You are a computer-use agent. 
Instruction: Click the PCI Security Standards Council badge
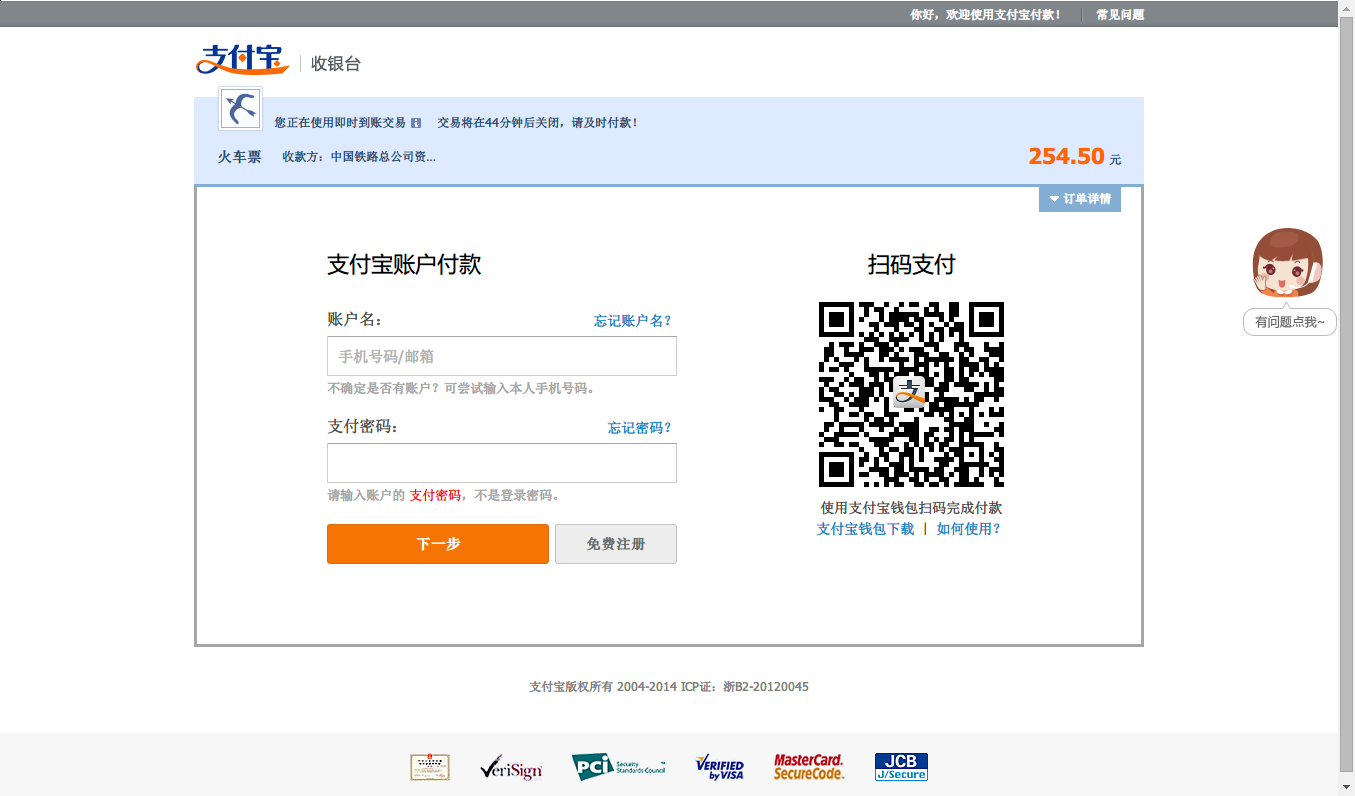click(618, 767)
